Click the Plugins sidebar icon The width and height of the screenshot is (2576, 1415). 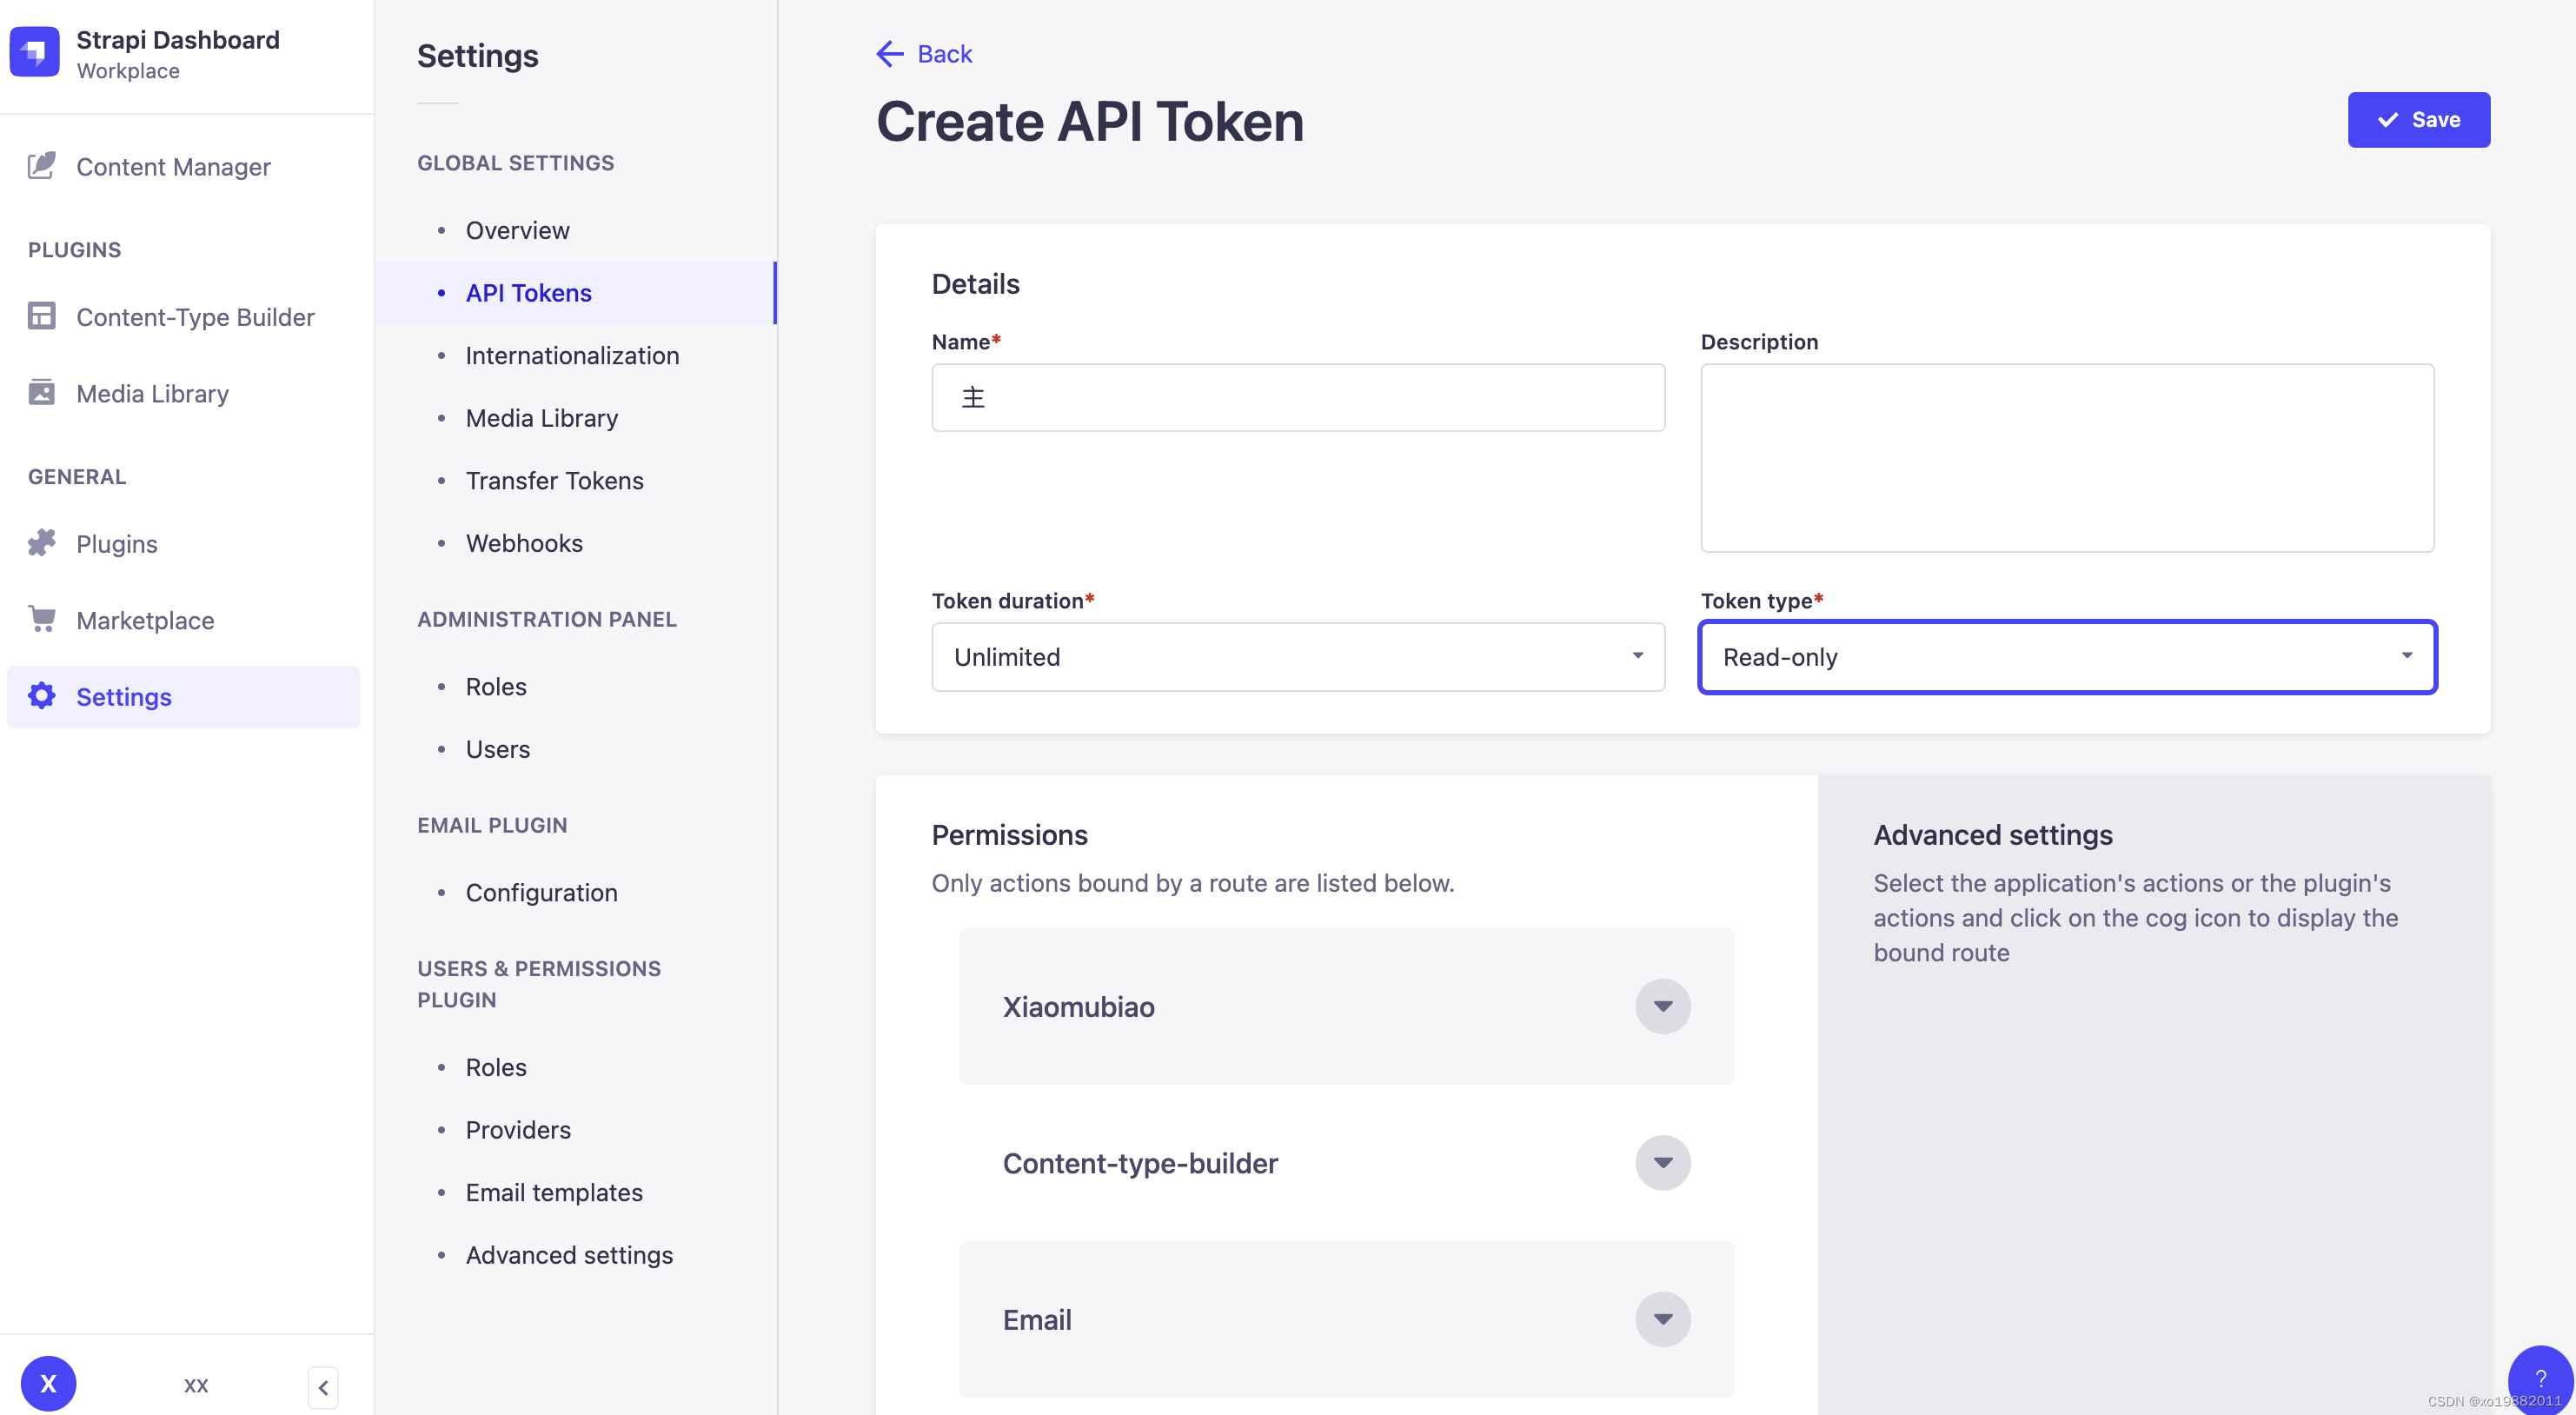click(x=42, y=542)
